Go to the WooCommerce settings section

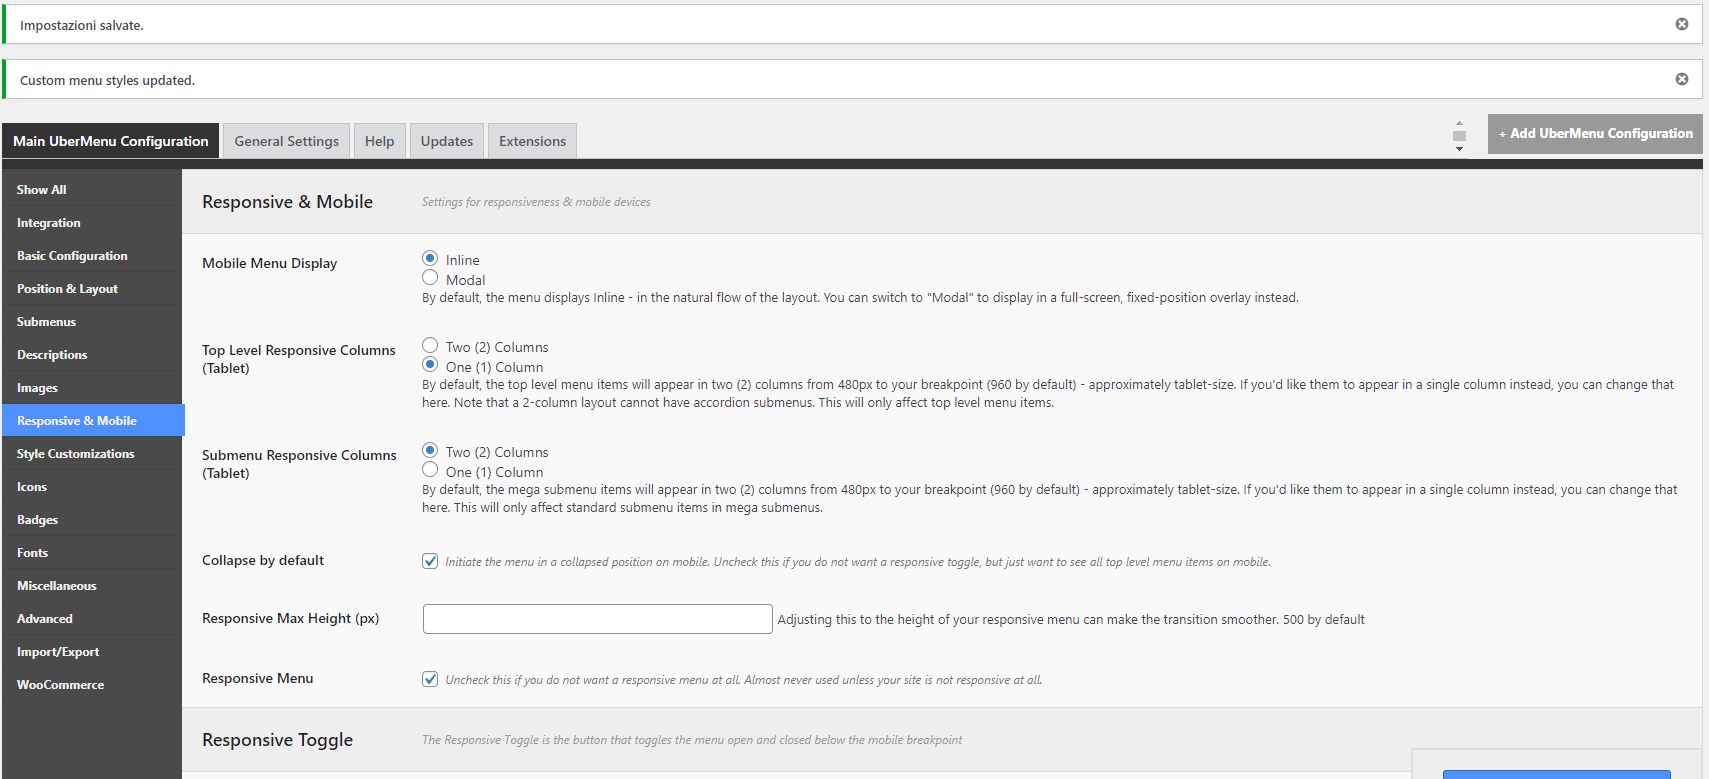(x=60, y=685)
